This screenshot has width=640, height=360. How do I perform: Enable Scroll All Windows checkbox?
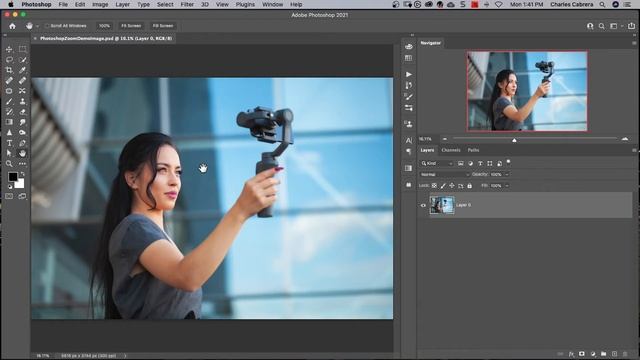47,26
